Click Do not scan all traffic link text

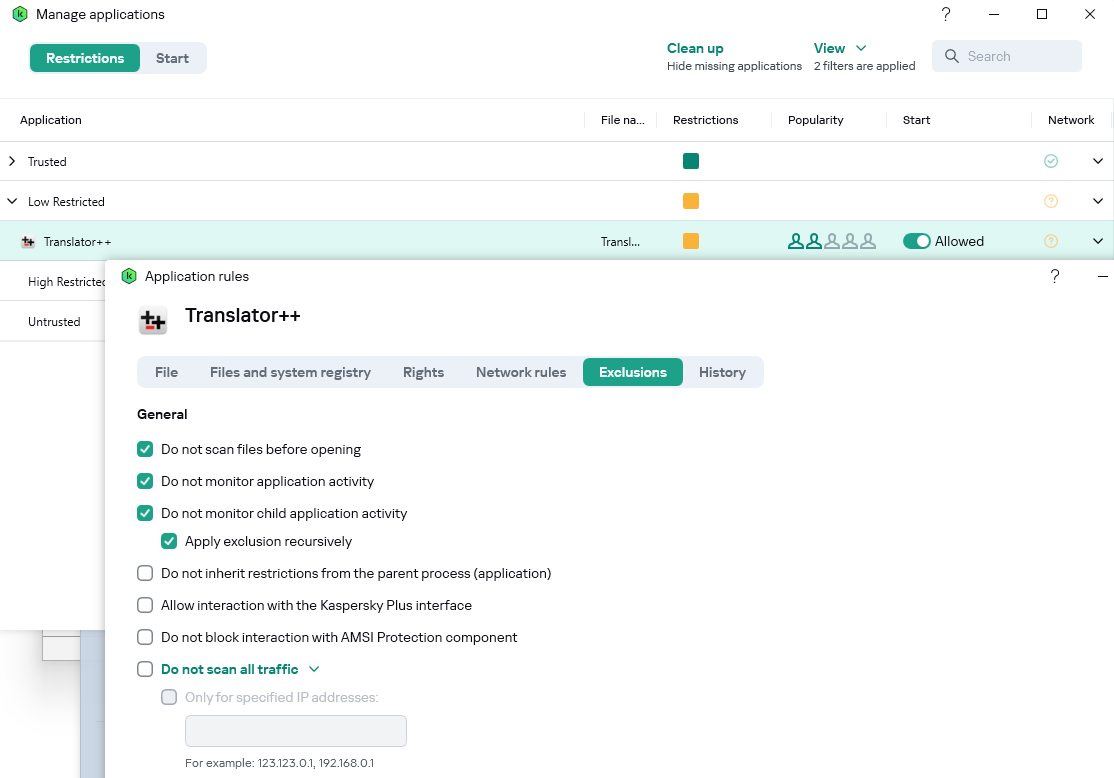pyautogui.click(x=229, y=669)
